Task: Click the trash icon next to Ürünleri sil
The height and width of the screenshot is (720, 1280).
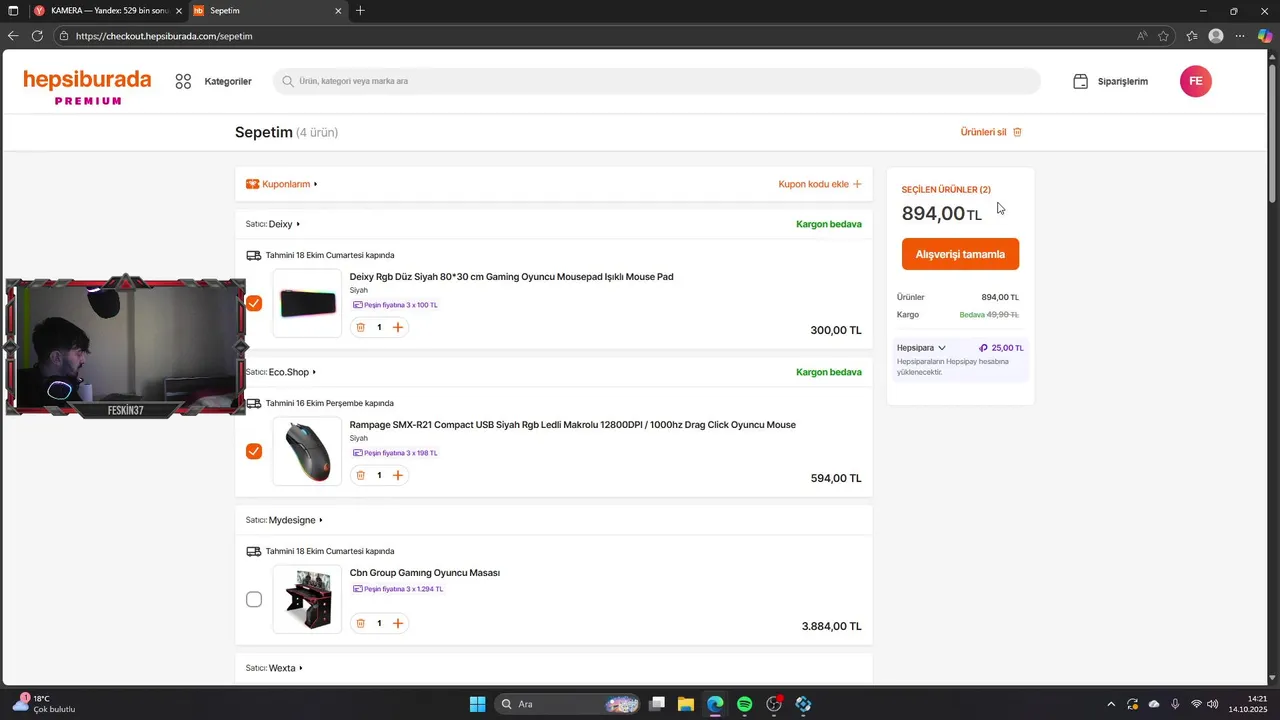Action: point(1018,132)
